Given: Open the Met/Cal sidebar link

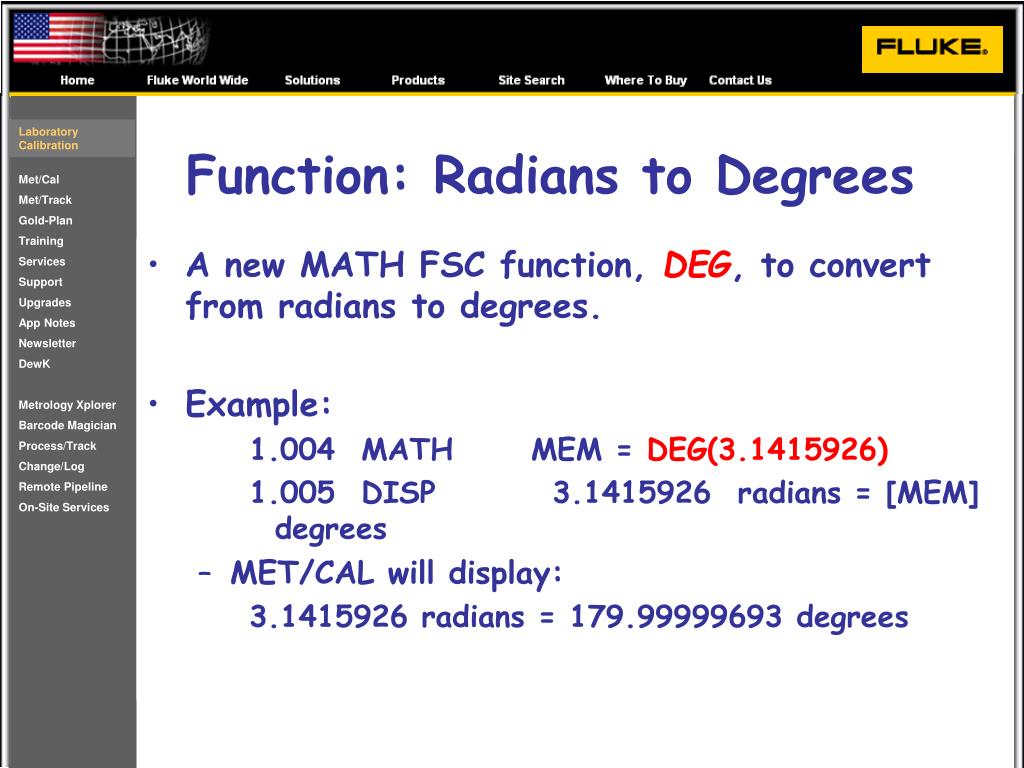Looking at the screenshot, I should pyautogui.click(x=39, y=180).
